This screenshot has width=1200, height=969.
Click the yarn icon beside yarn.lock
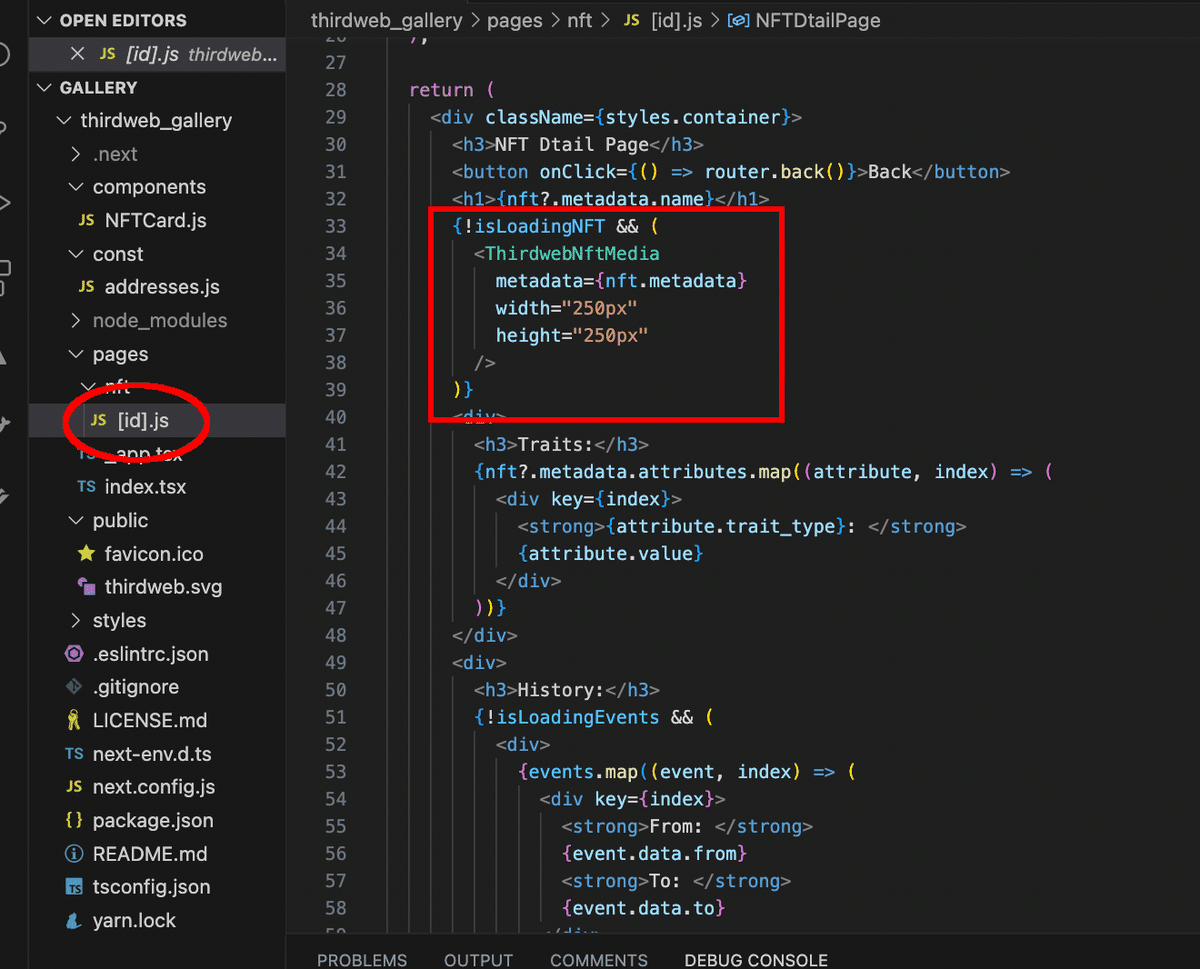pos(74,920)
